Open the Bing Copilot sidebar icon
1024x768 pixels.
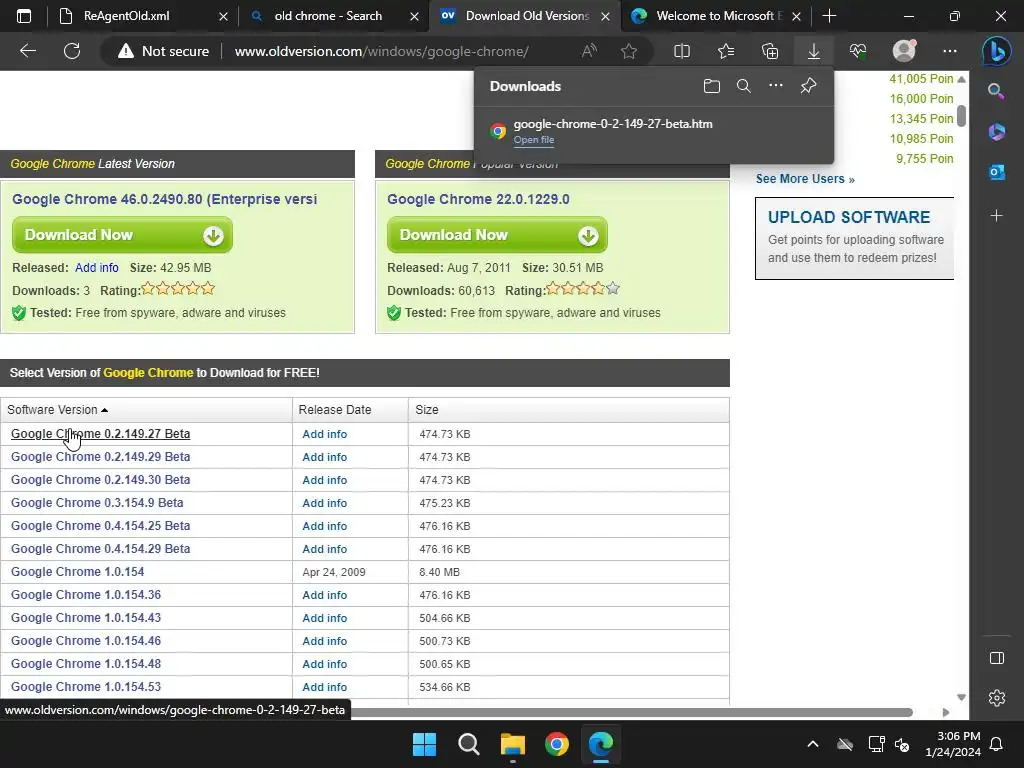pyautogui.click(x=997, y=51)
